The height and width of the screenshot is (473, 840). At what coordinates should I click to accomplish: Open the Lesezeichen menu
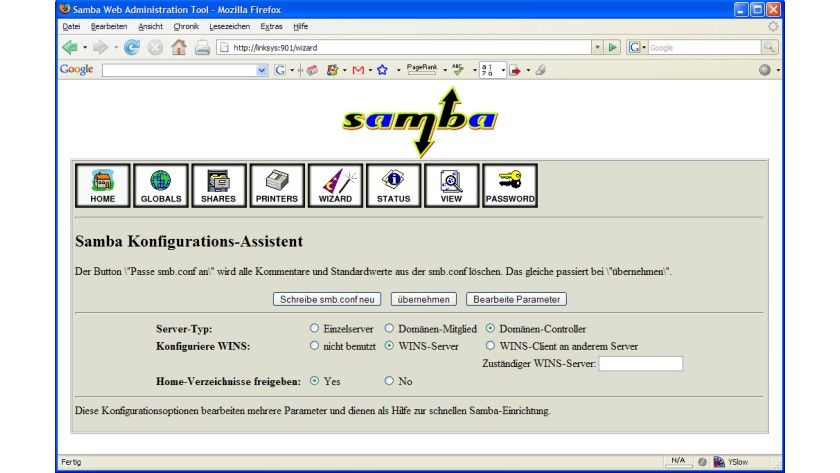click(x=229, y=26)
